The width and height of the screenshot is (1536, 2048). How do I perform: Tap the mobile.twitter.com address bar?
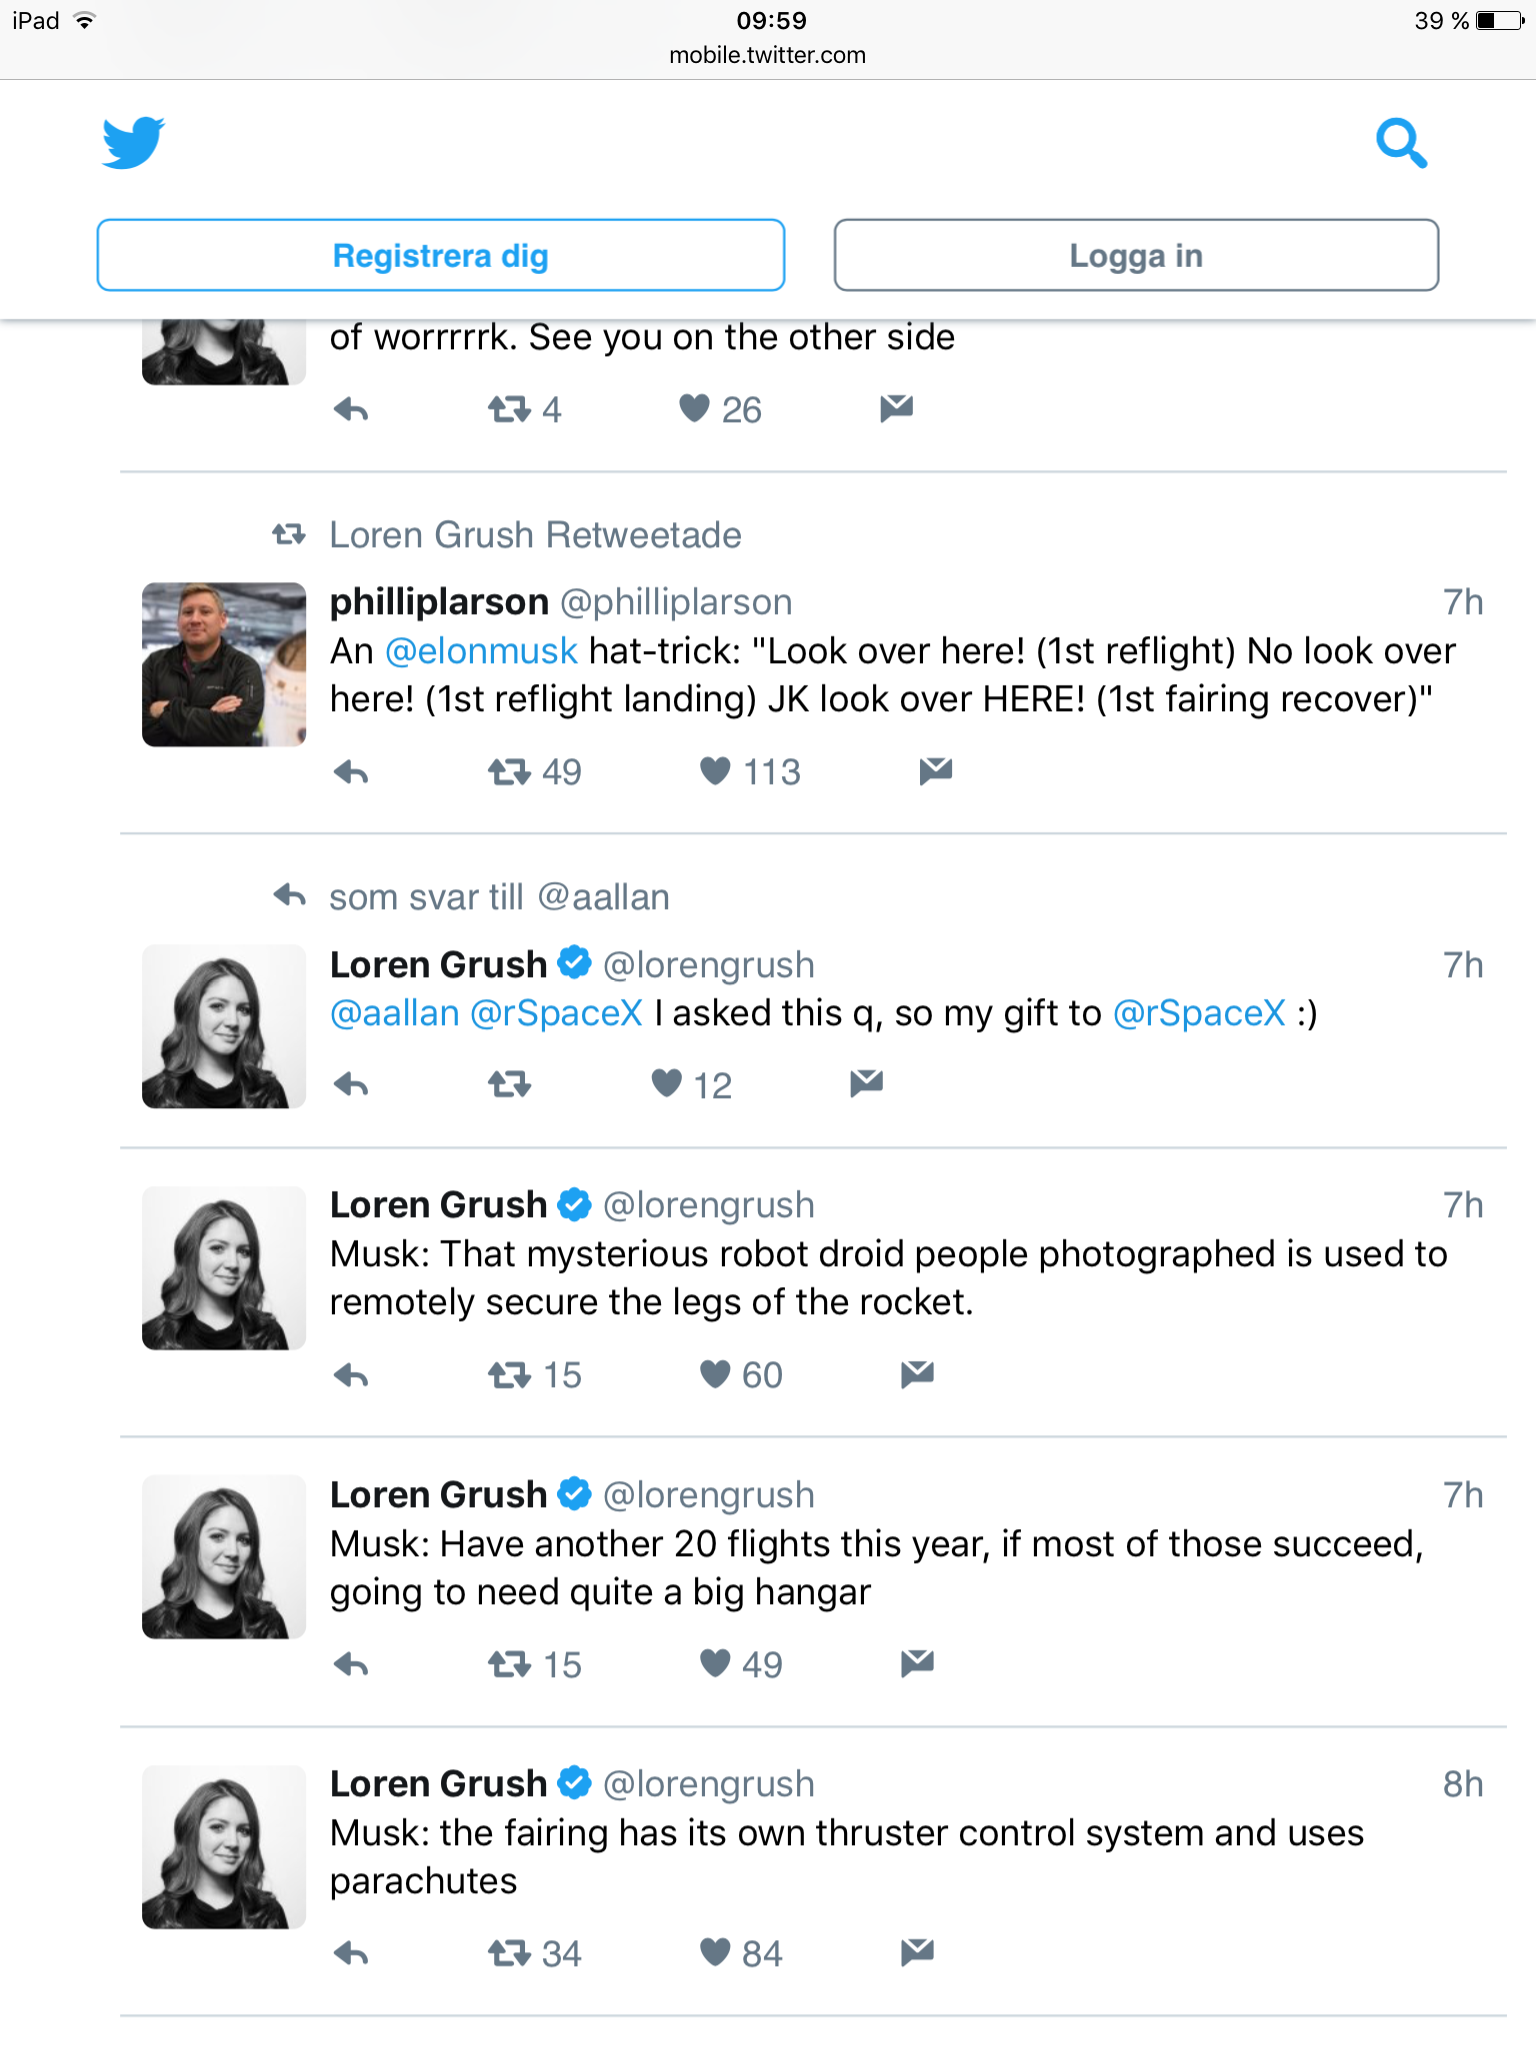tap(768, 55)
